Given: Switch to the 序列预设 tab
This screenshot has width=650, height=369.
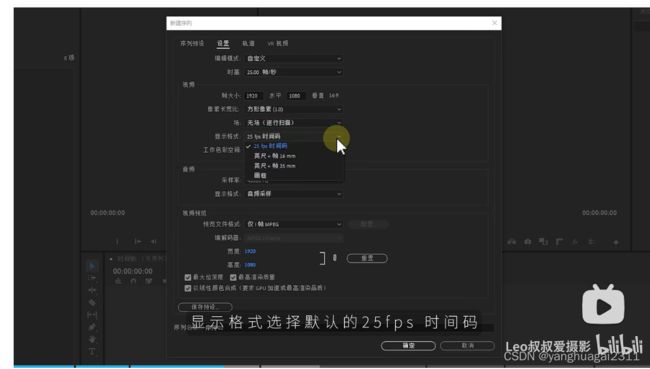Looking at the screenshot, I should tap(192, 43).
